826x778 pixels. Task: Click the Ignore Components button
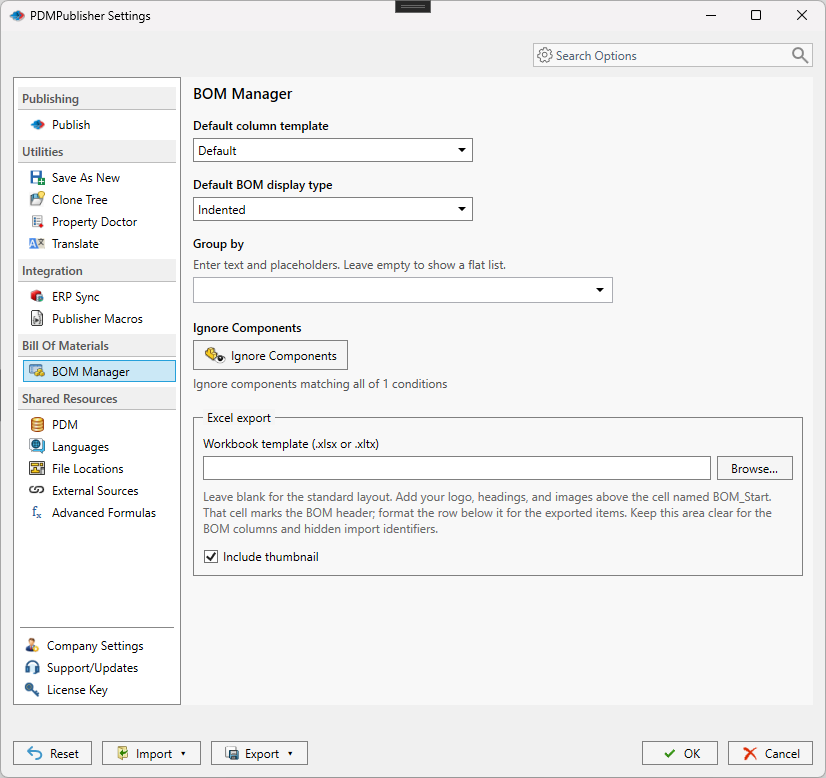(x=270, y=355)
